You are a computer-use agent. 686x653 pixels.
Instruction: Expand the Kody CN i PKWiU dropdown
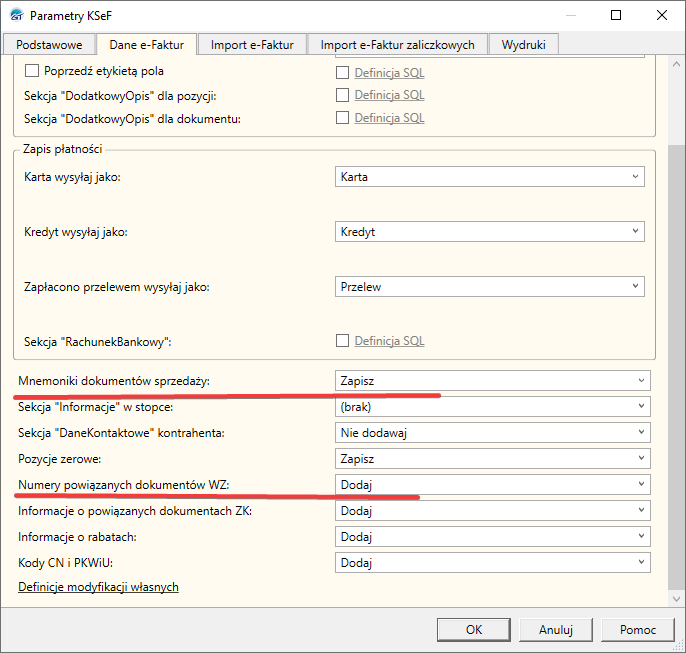coord(493,562)
